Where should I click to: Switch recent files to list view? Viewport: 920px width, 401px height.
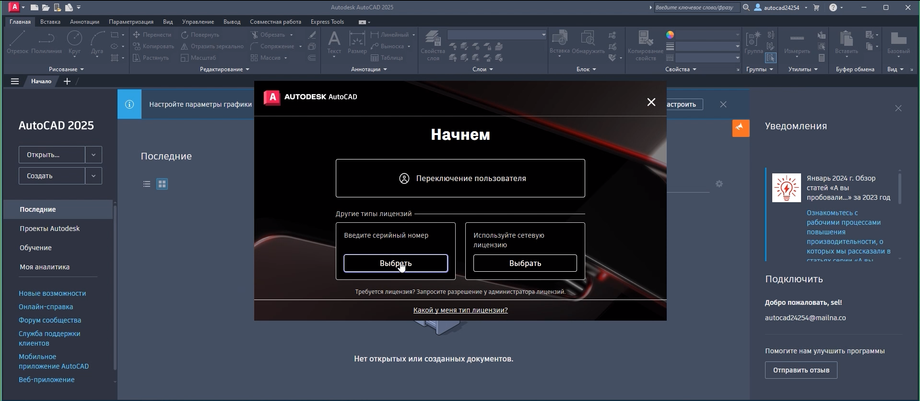(147, 184)
